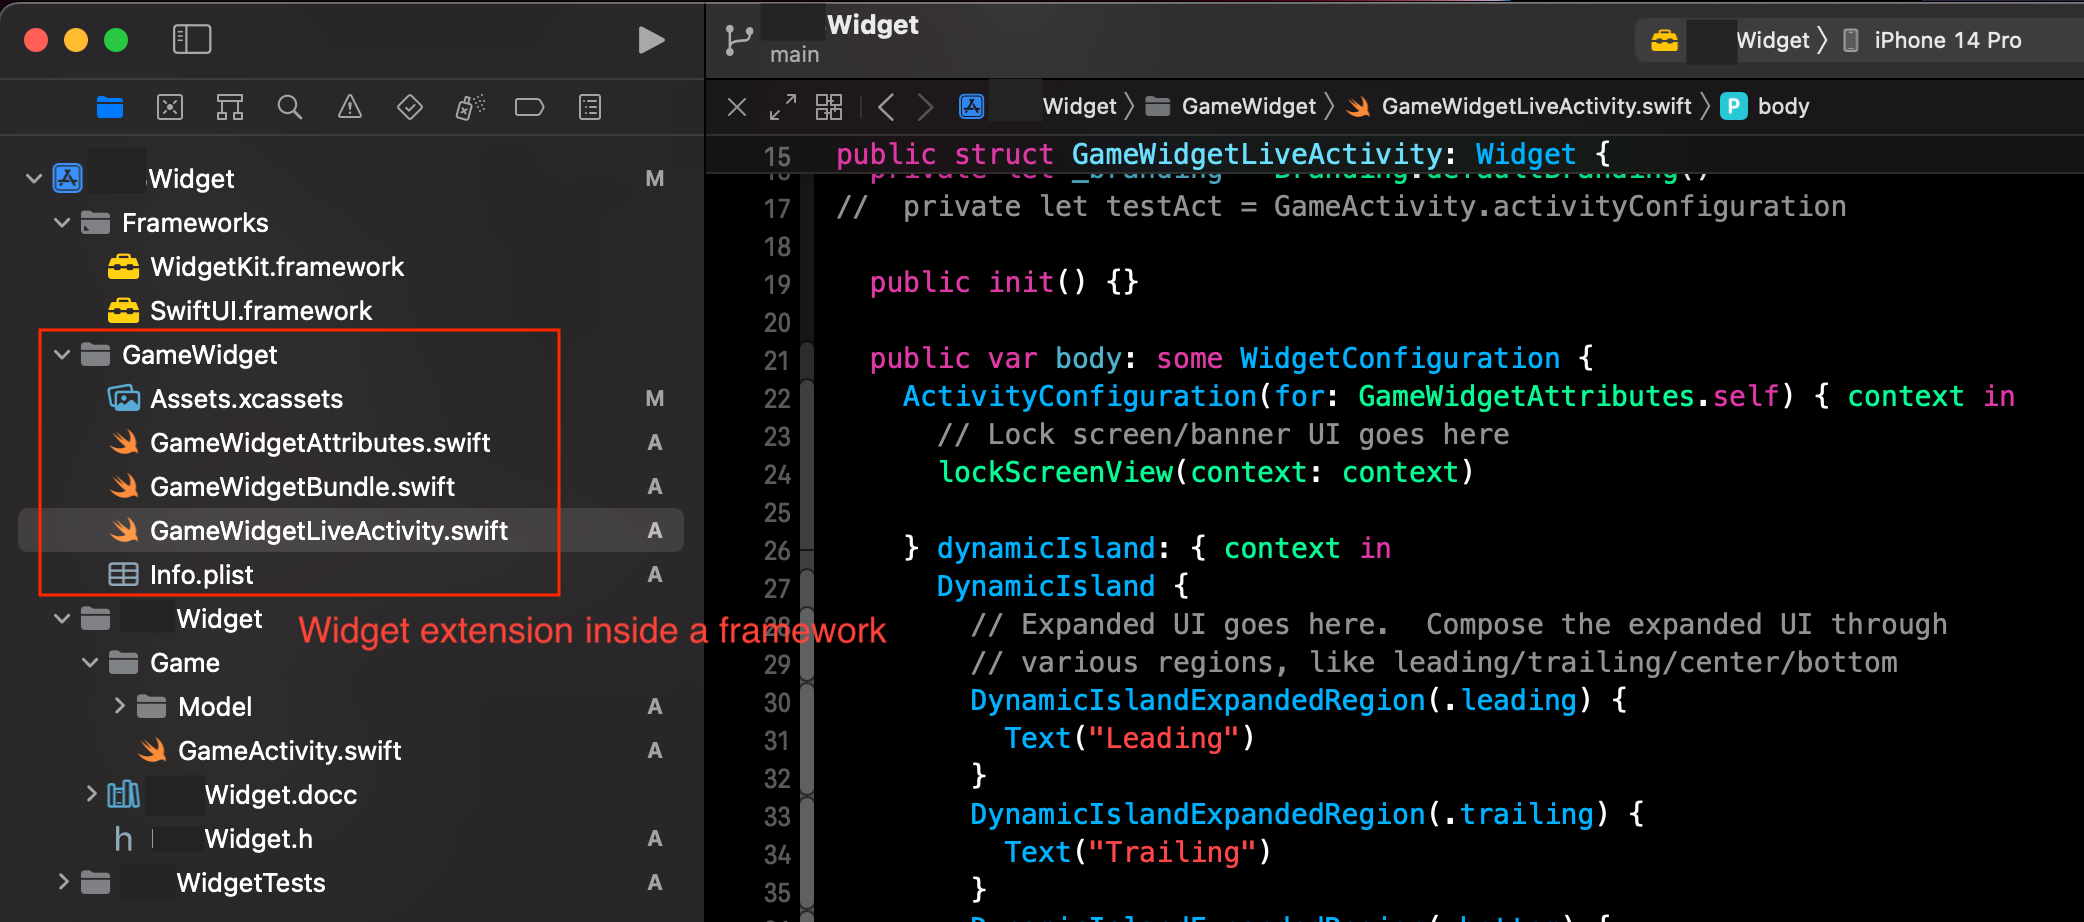Open the Issue navigator warning icon
Screen dimensions: 2084x922
coord(350,107)
